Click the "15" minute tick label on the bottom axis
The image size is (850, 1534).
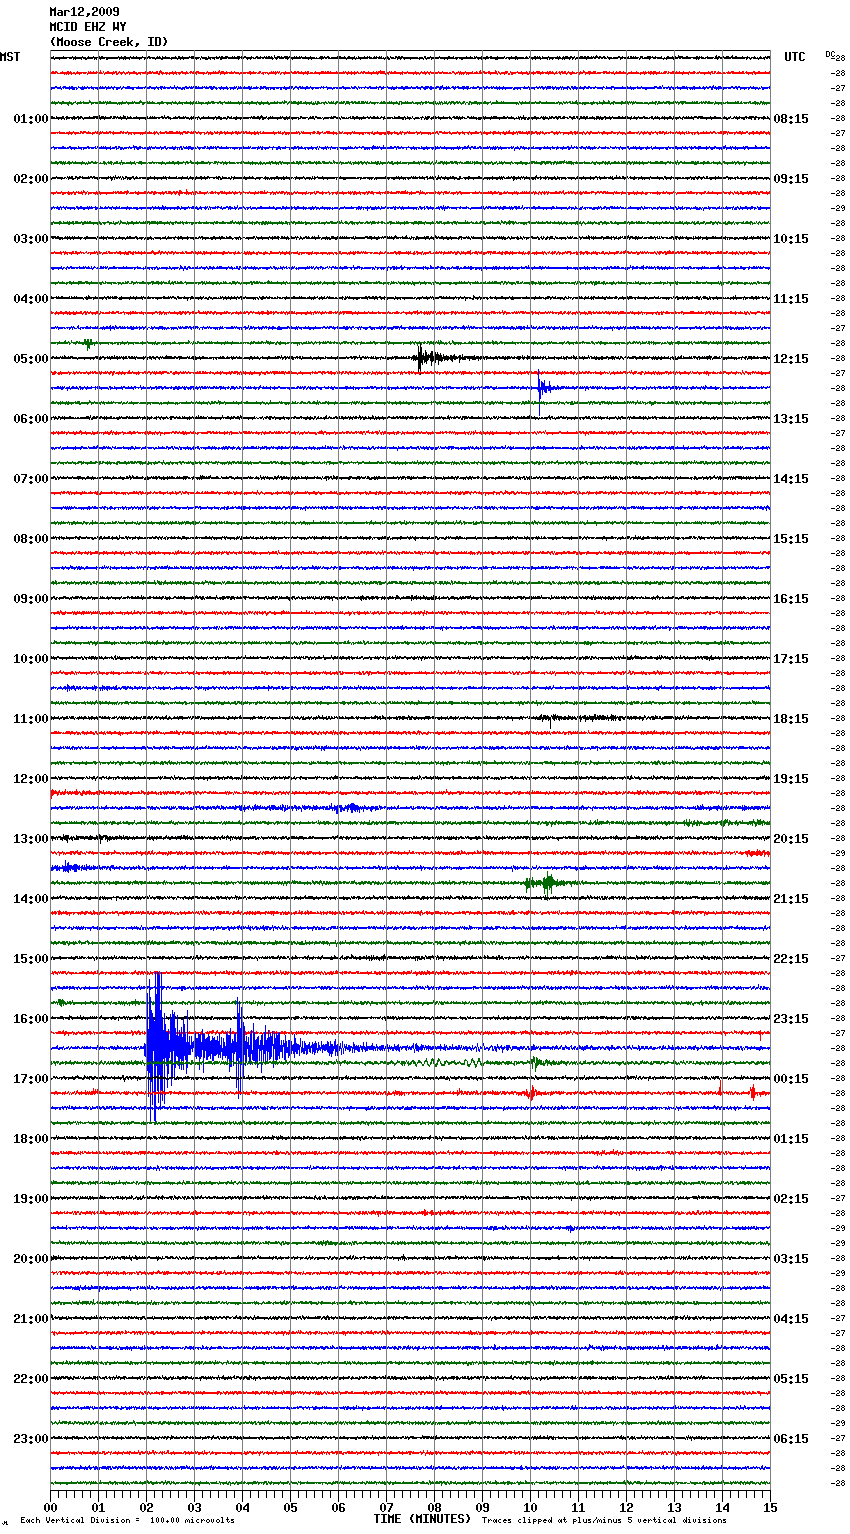click(x=770, y=1507)
